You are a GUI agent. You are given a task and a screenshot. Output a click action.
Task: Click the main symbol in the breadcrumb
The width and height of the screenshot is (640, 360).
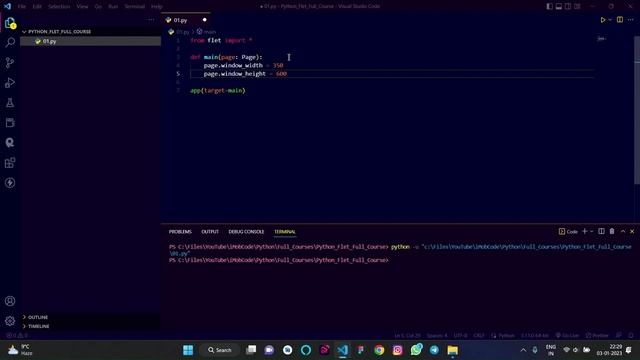click(x=206, y=31)
